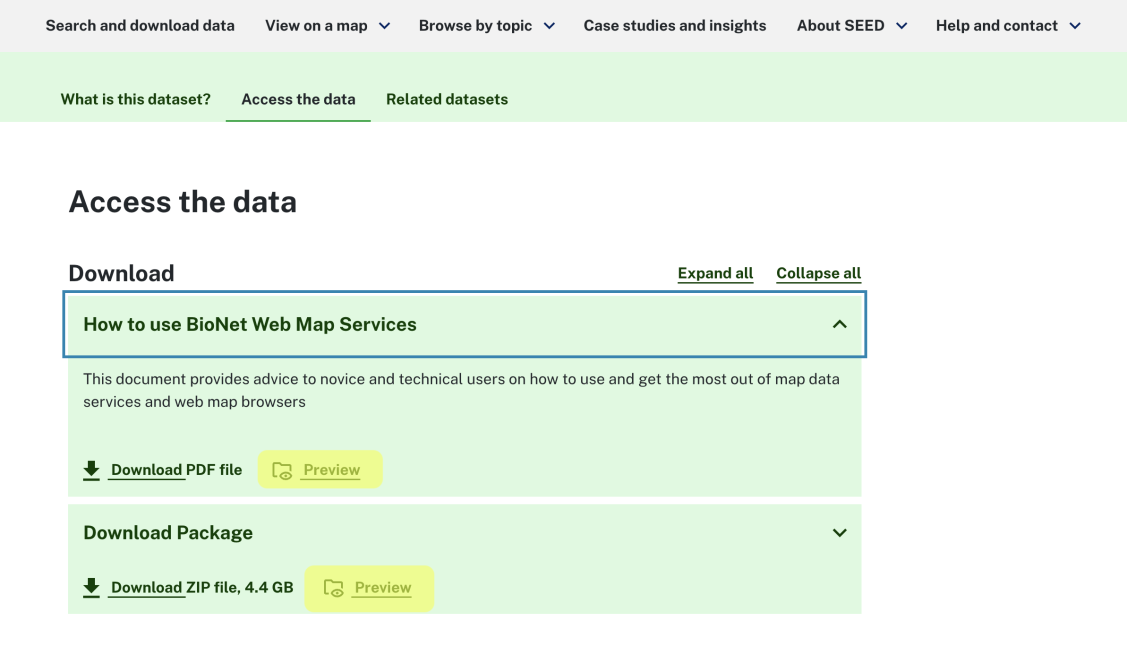Expand the Download Package chevron

pyautogui.click(x=840, y=533)
